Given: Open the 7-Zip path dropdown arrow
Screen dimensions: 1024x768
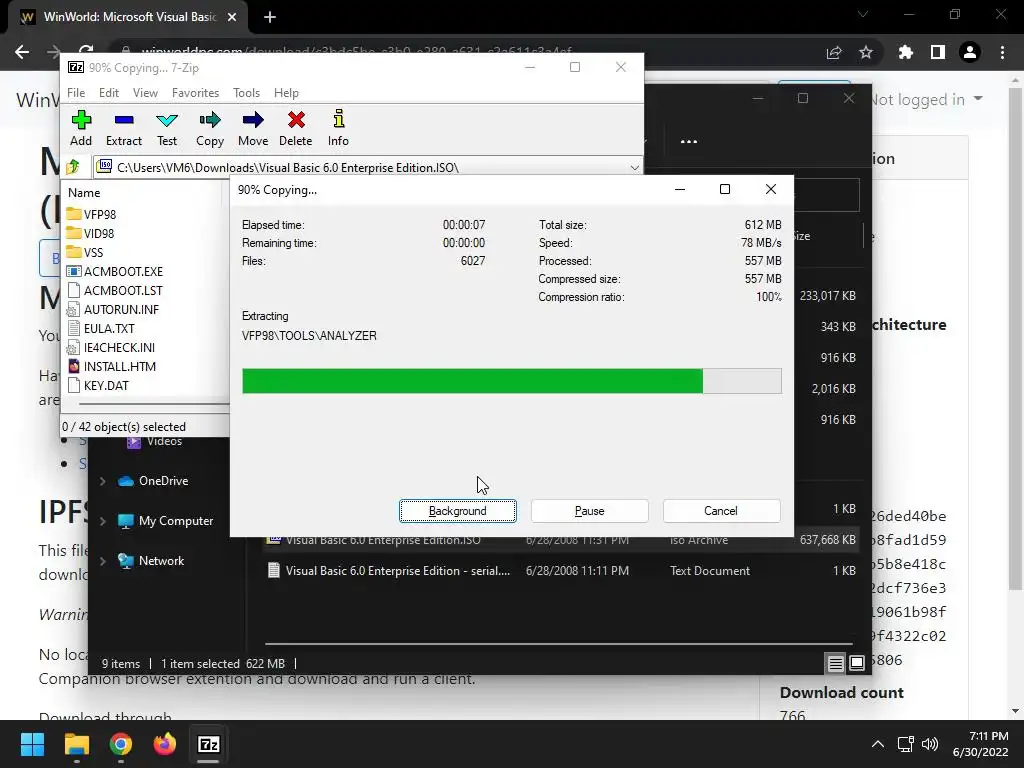Looking at the screenshot, I should point(634,168).
